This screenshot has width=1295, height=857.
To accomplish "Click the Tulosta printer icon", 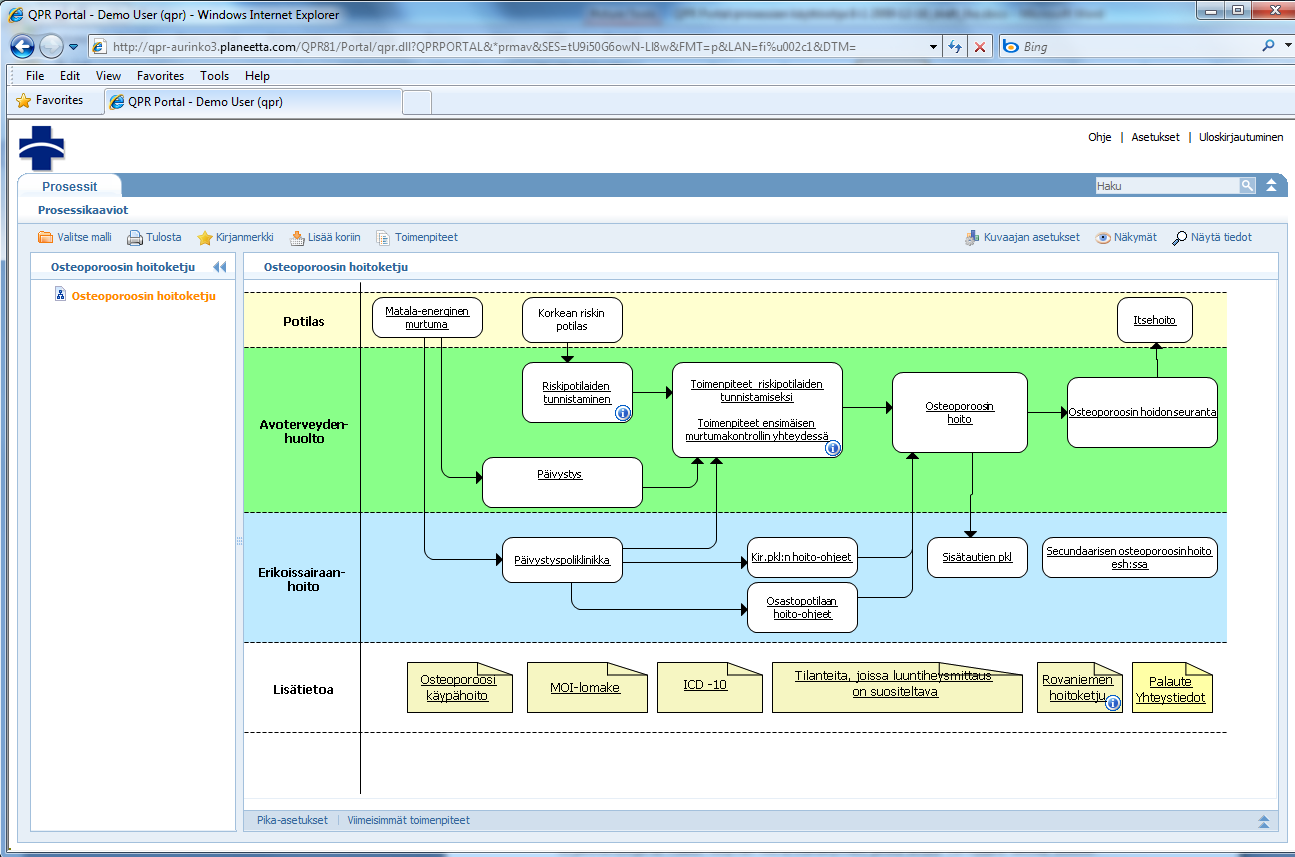I will tap(134, 238).
